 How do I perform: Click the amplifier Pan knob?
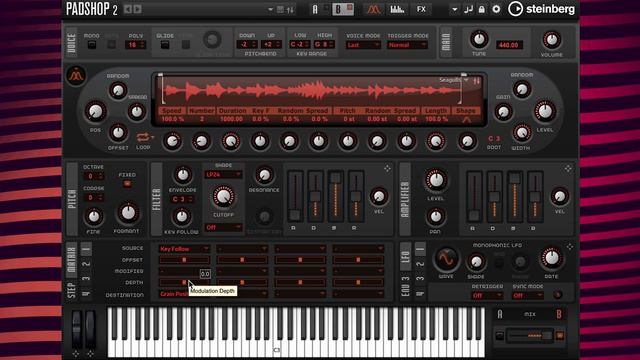[x=436, y=216]
